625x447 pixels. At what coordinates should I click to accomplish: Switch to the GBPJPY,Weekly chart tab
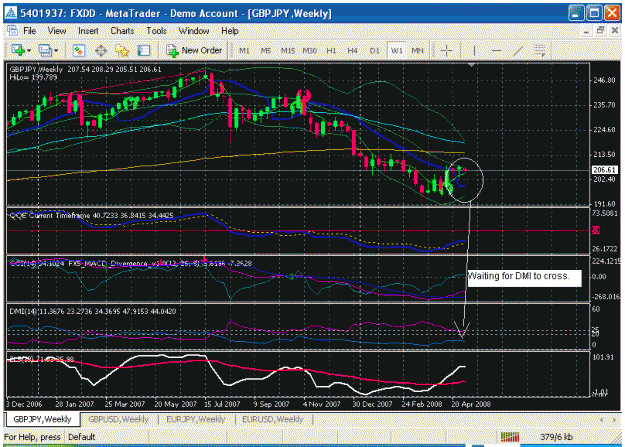click(42, 419)
